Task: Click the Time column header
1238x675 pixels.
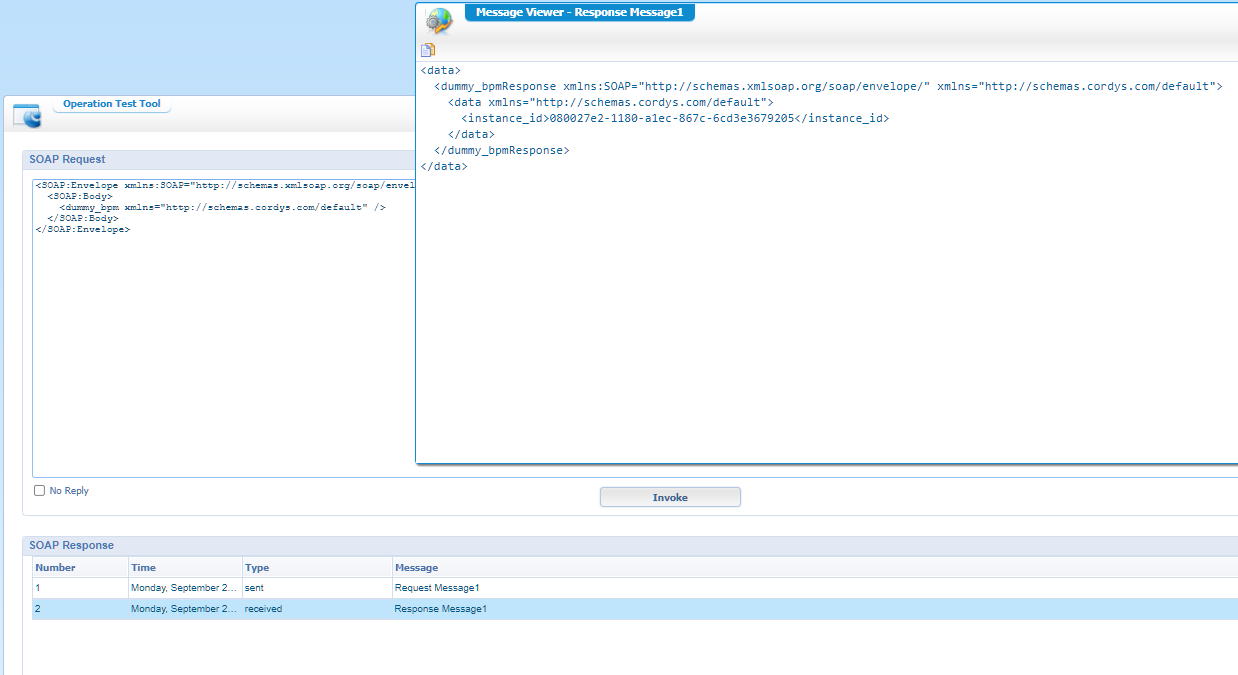Action: [x=143, y=567]
